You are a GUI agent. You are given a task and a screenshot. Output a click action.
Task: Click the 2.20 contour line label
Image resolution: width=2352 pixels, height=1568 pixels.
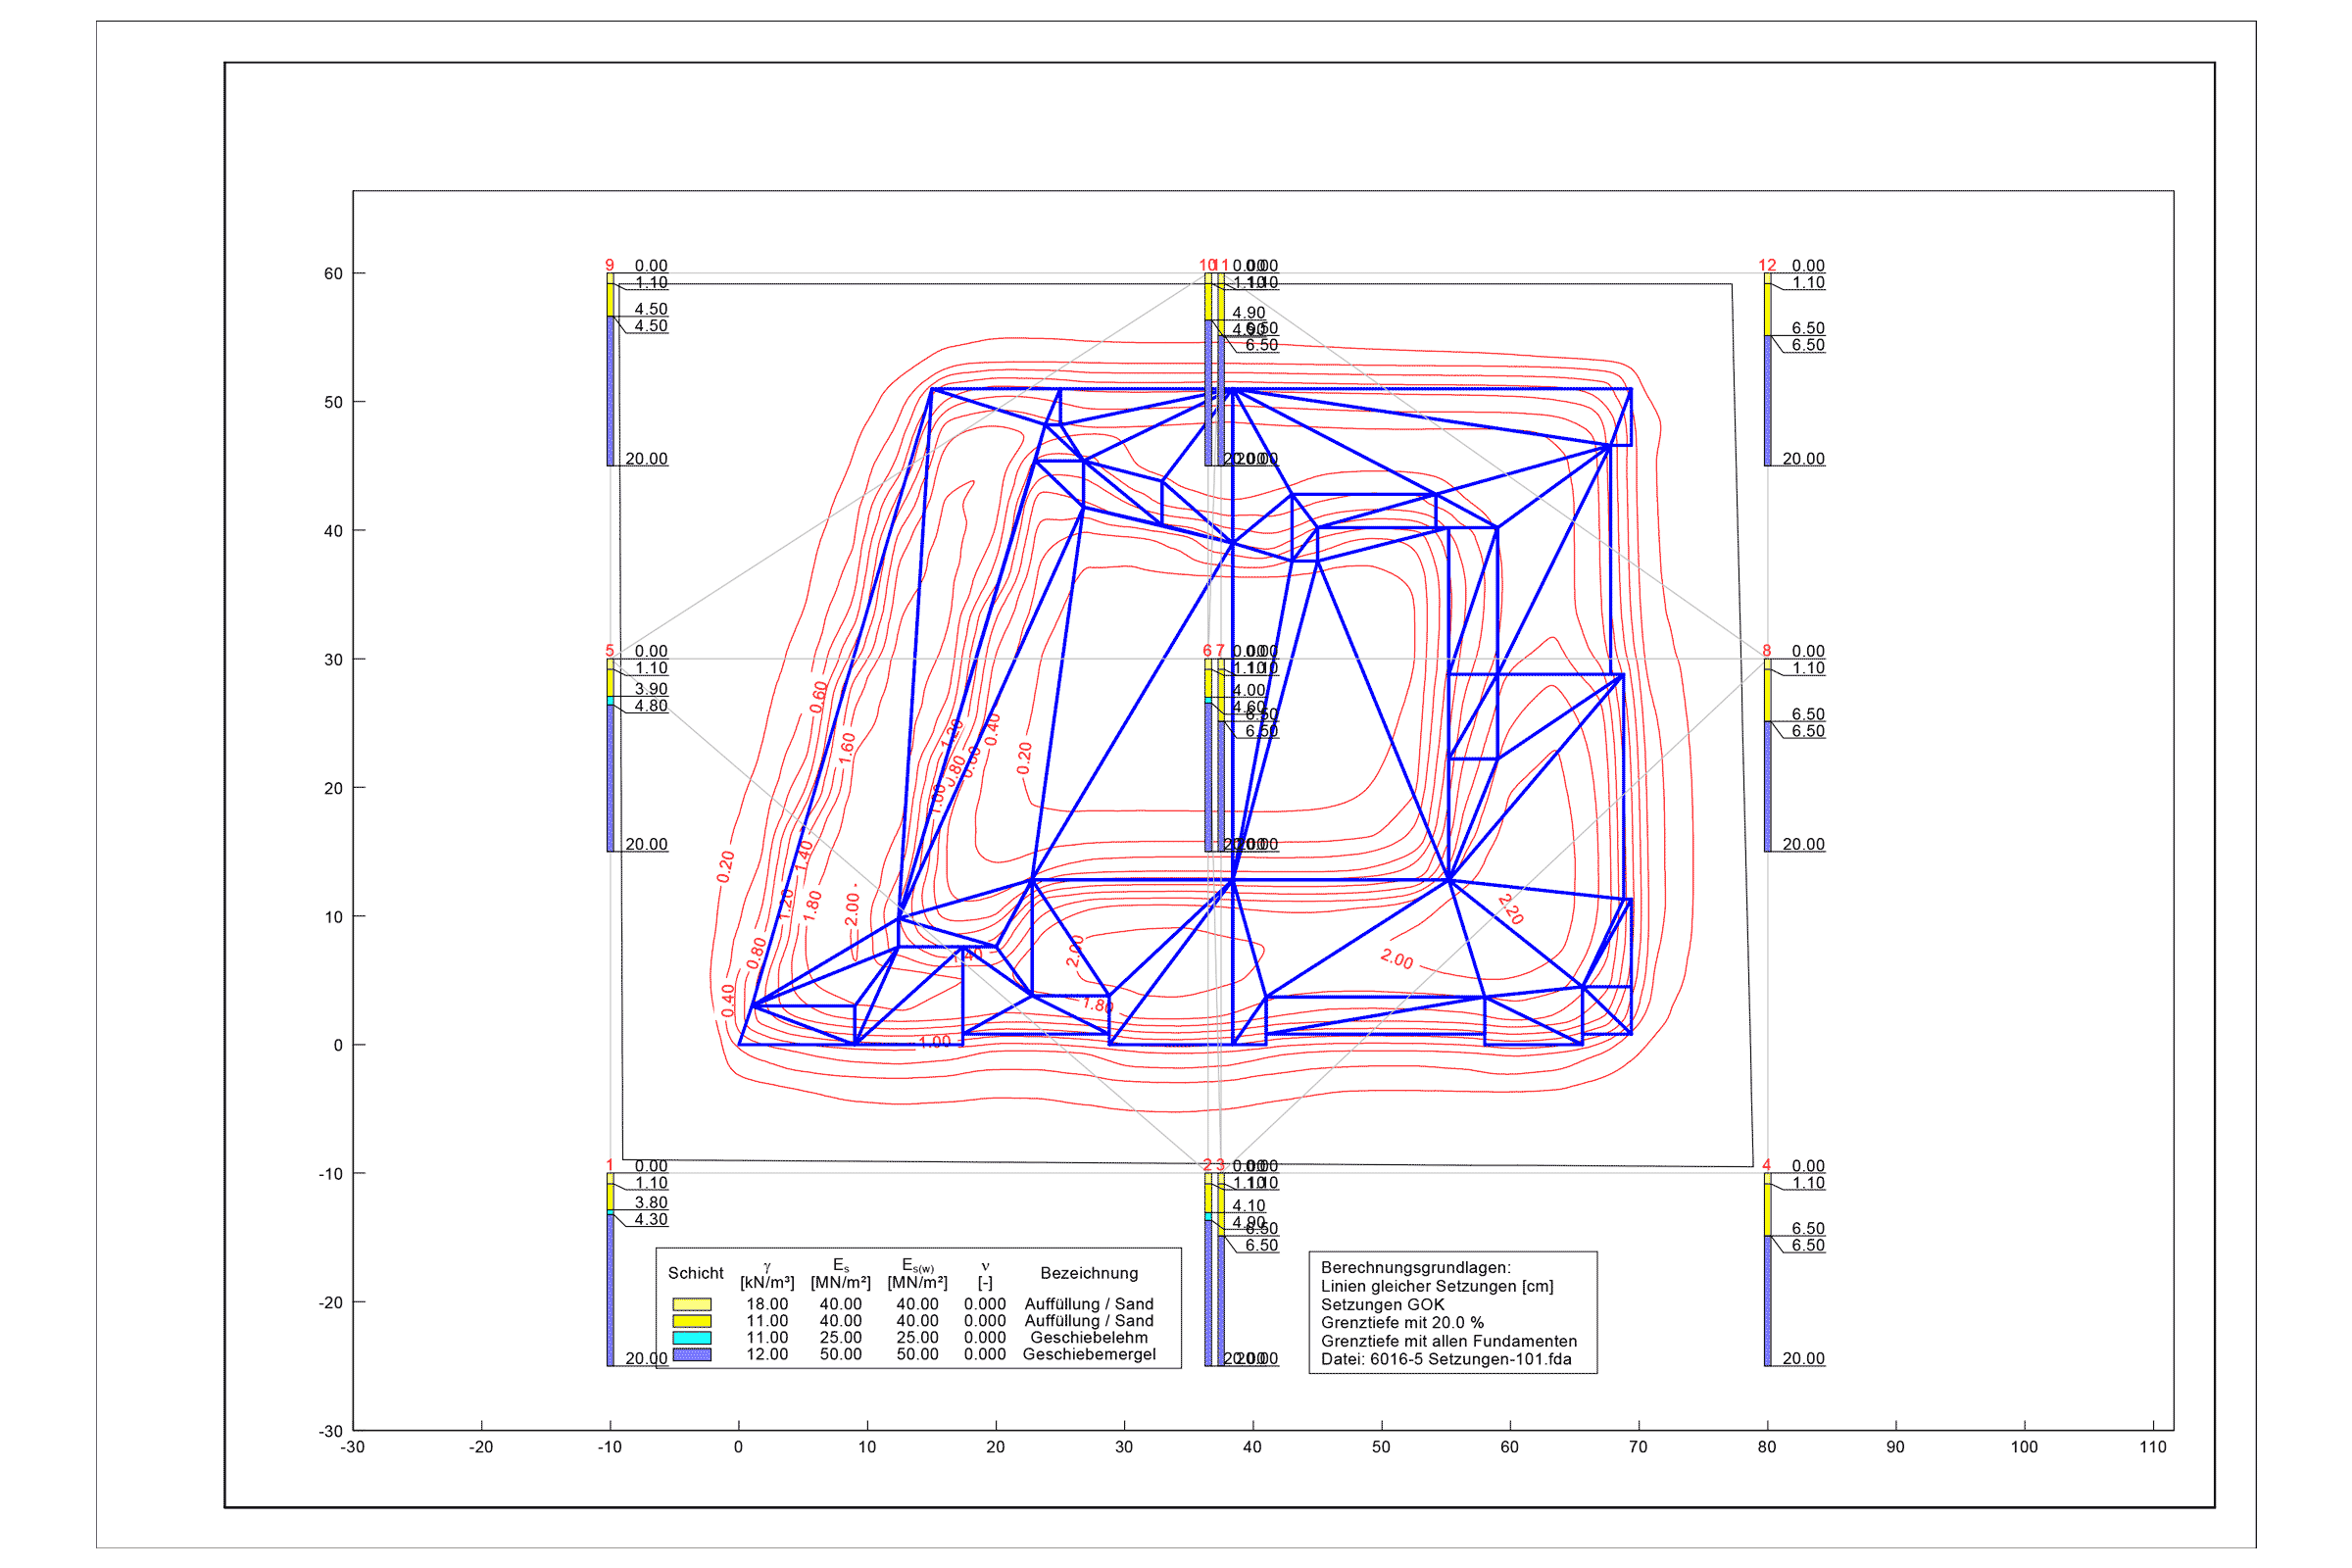(x=1510, y=909)
